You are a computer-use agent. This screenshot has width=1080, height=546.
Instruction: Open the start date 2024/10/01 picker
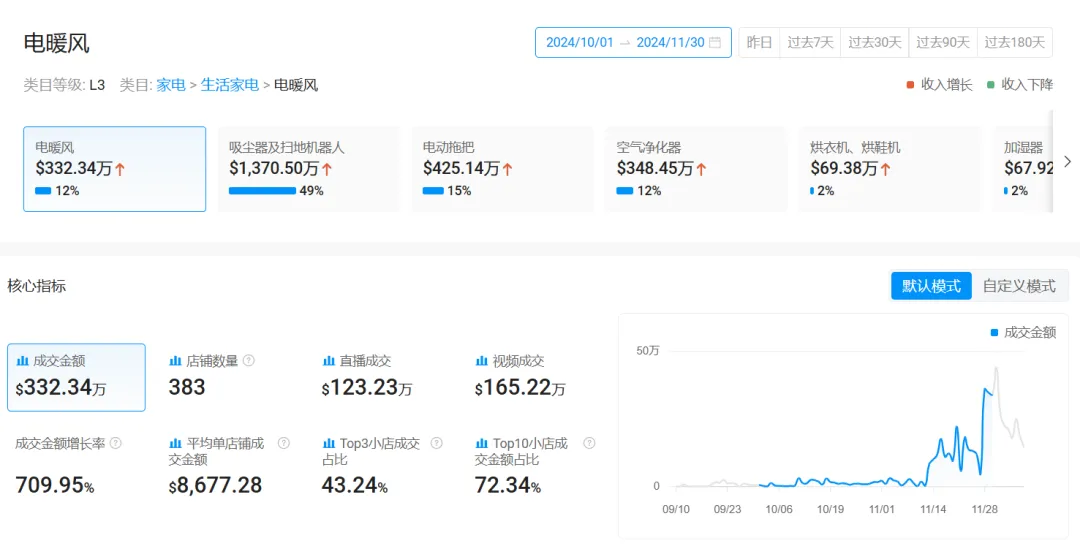coord(579,43)
